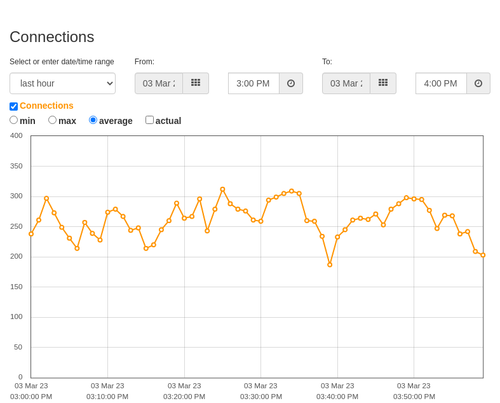Select the max radio button

tap(52, 120)
